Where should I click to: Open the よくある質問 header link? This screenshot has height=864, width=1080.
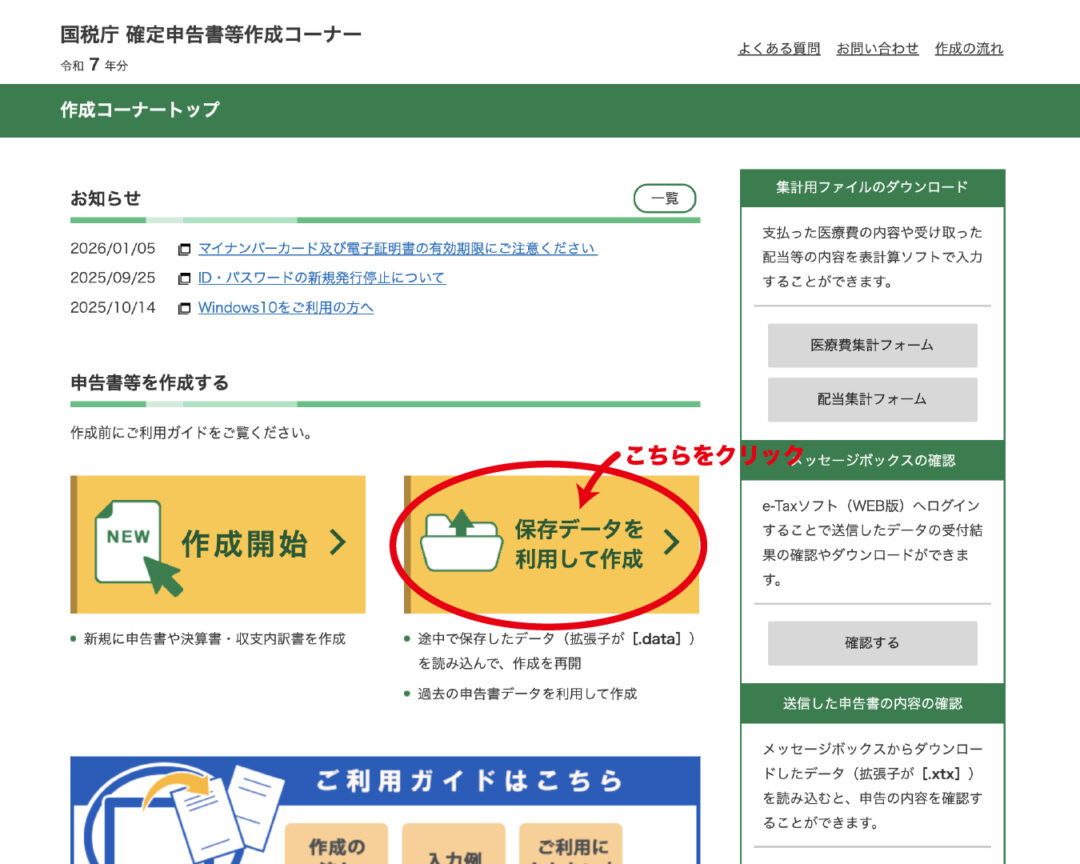tap(778, 48)
